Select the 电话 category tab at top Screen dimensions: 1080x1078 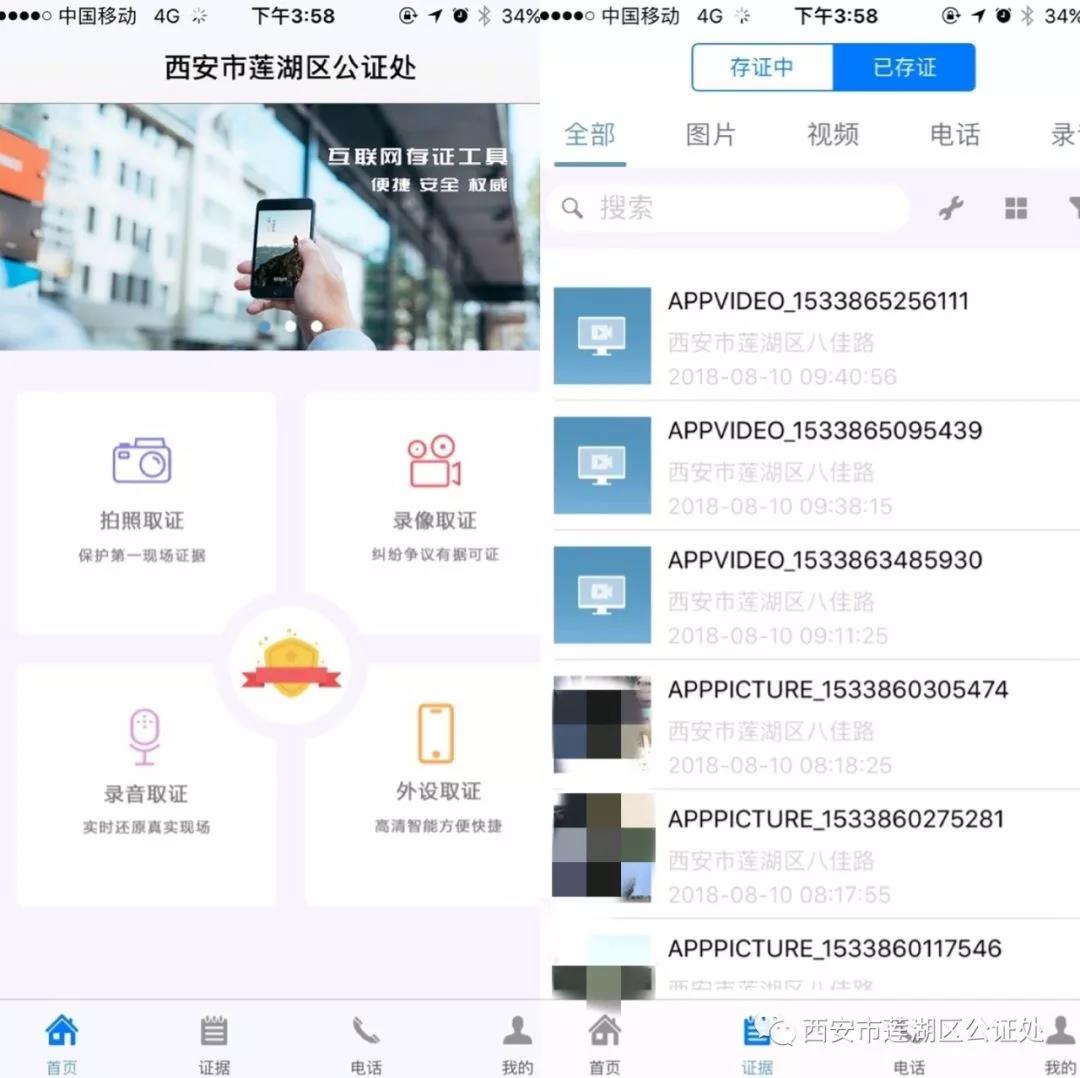pyautogui.click(x=955, y=135)
